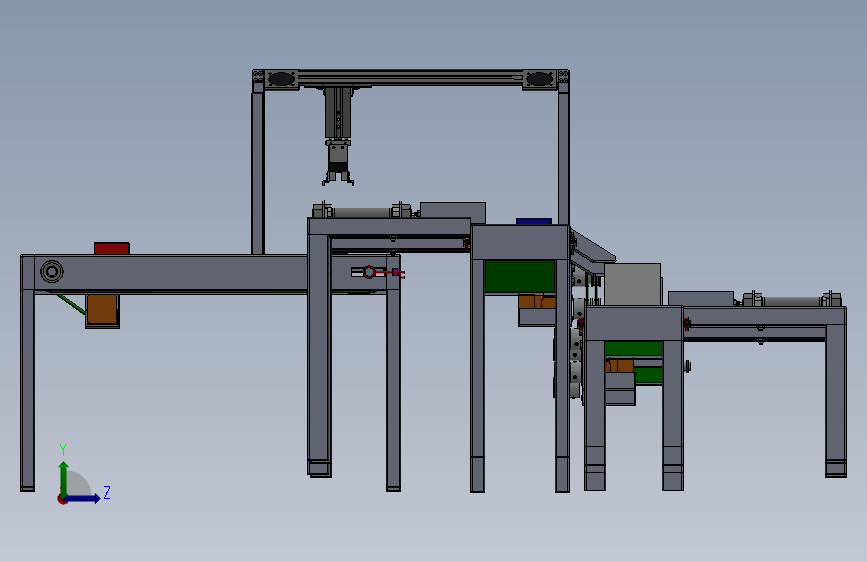Viewport: 867px width, 562px height.
Task: Click the right black oval on the gantry beam
Action: 539,79
